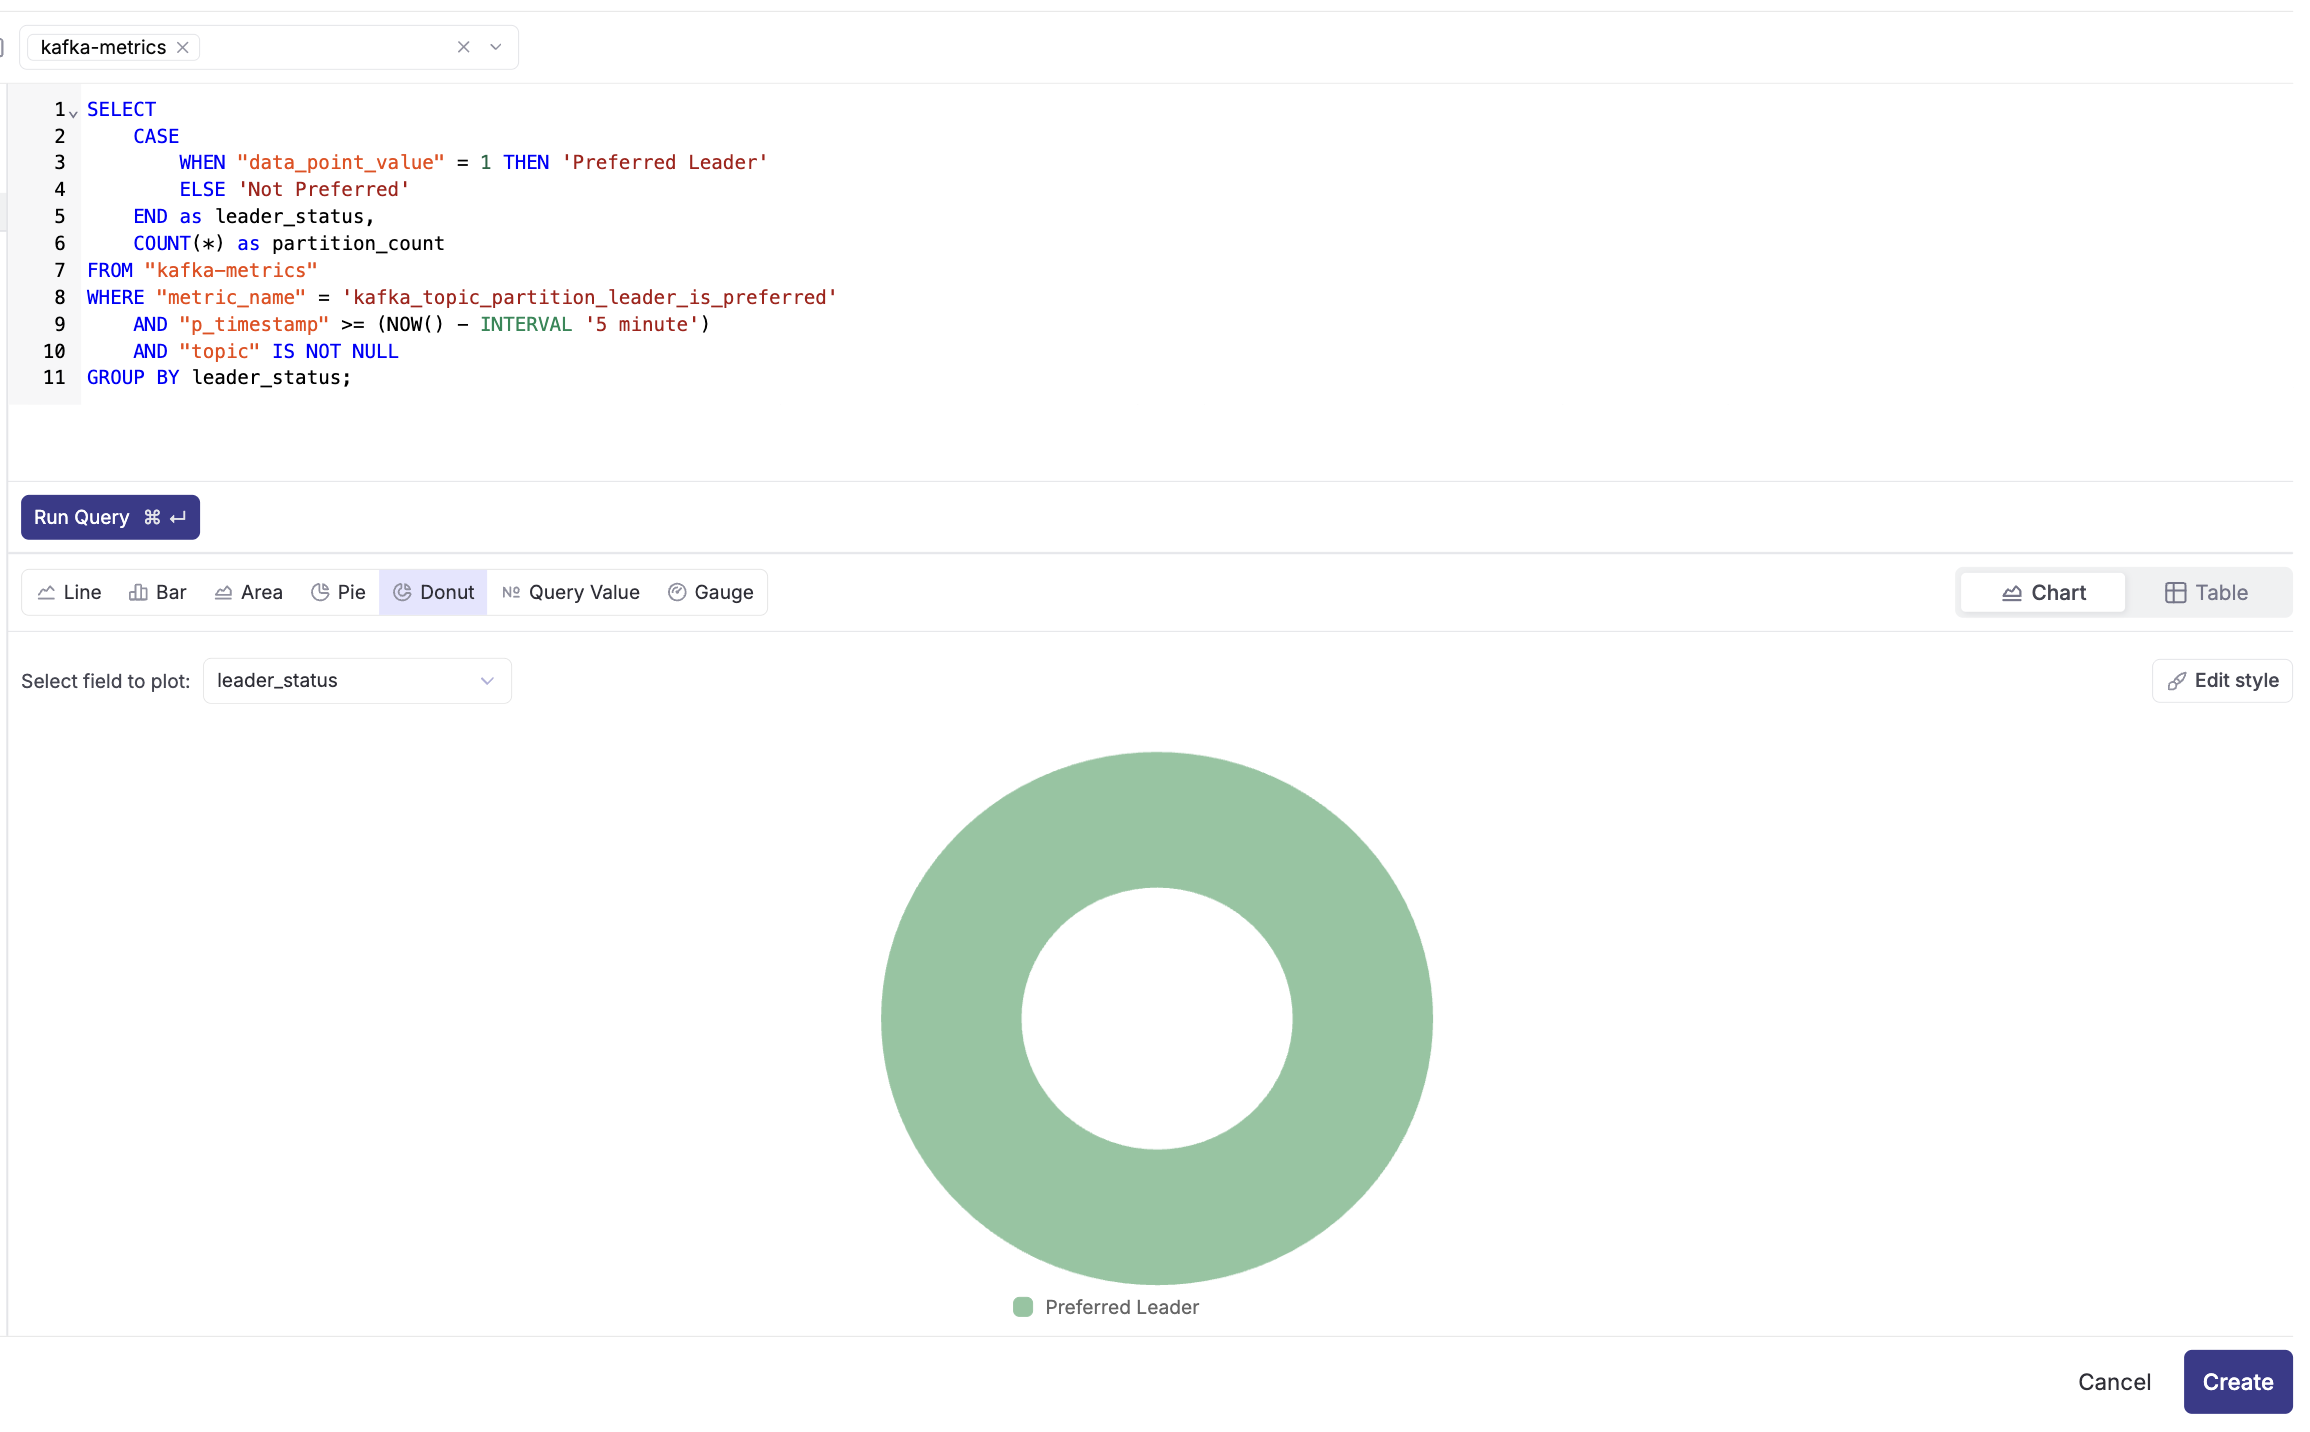Switch to the Chart view
Viewport: 2310px width, 1432px height.
[2043, 592]
